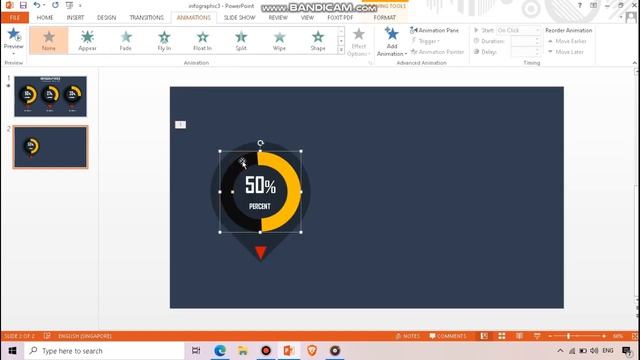Open the Windows Start menu

tap(12, 351)
